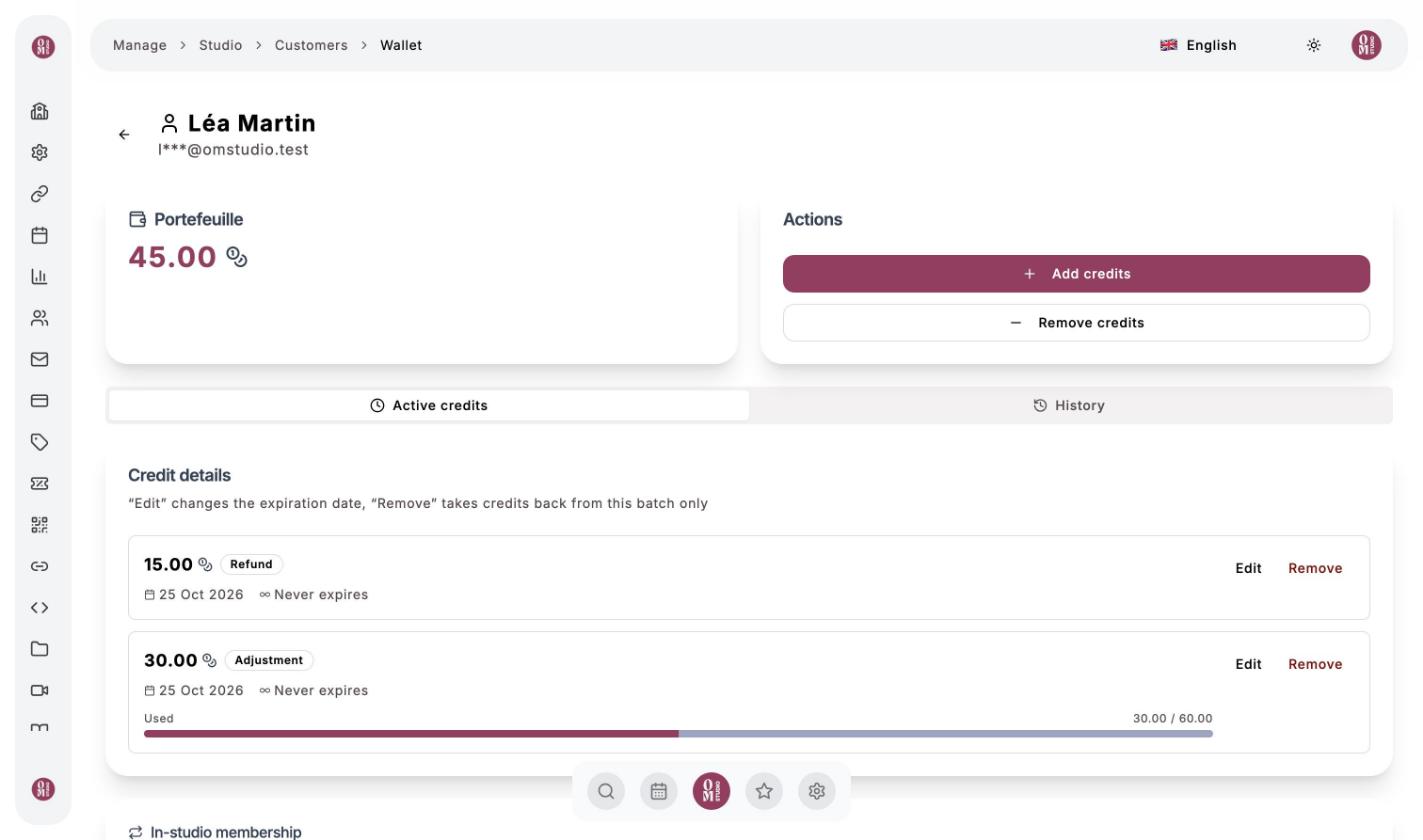Go to Studio in the breadcrumb
This screenshot has height=840, width=1423.
coord(220,45)
